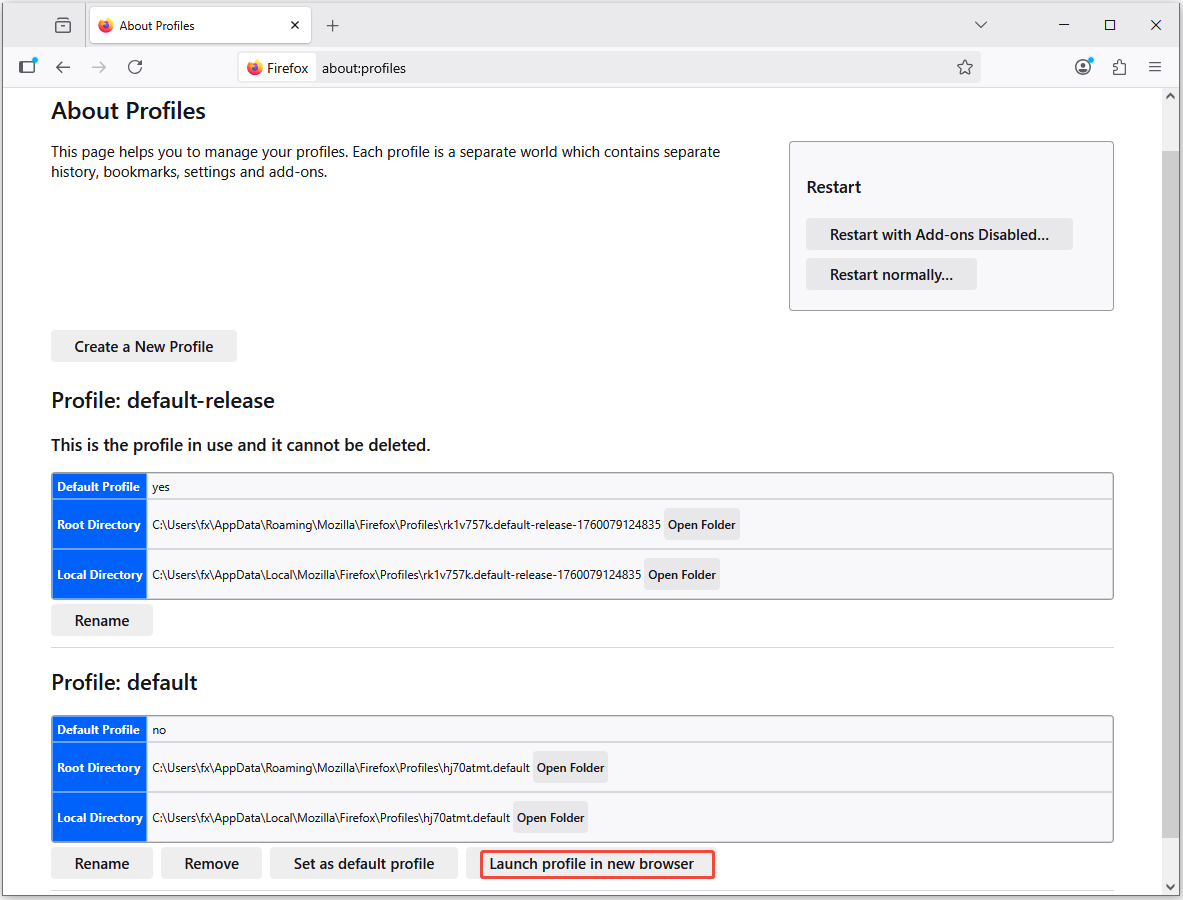Click Create a New Profile
The height and width of the screenshot is (900, 1183).
[143, 346]
